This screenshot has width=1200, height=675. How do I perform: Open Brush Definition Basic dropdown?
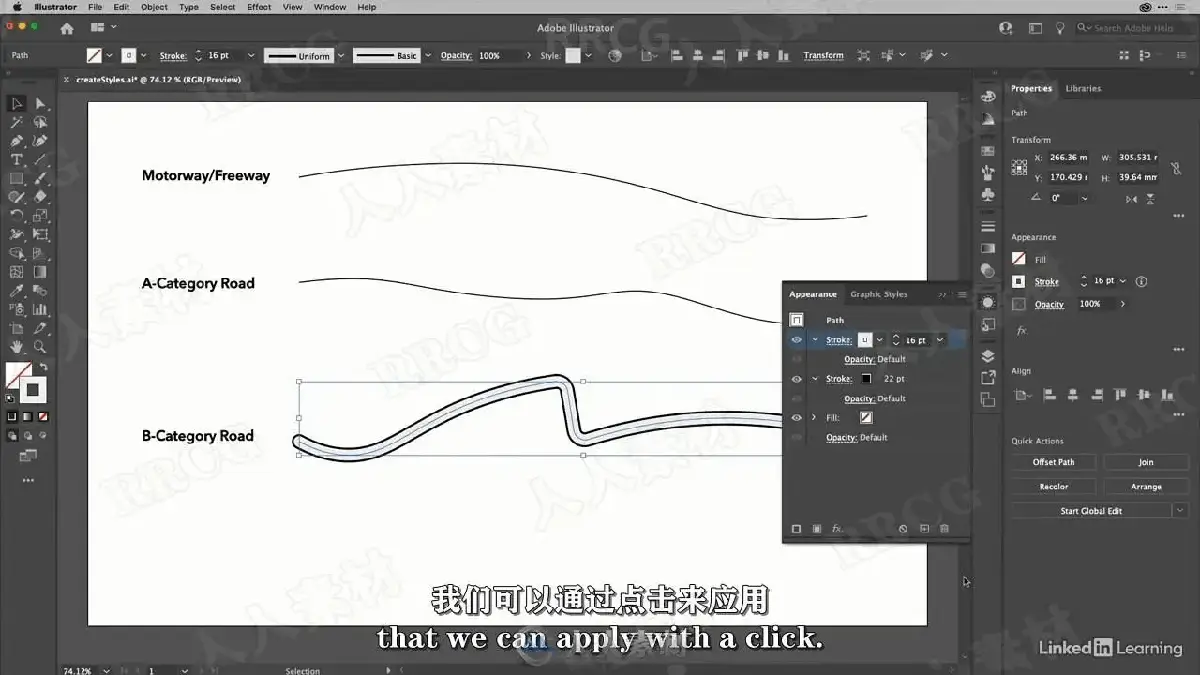tap(427, 56)
